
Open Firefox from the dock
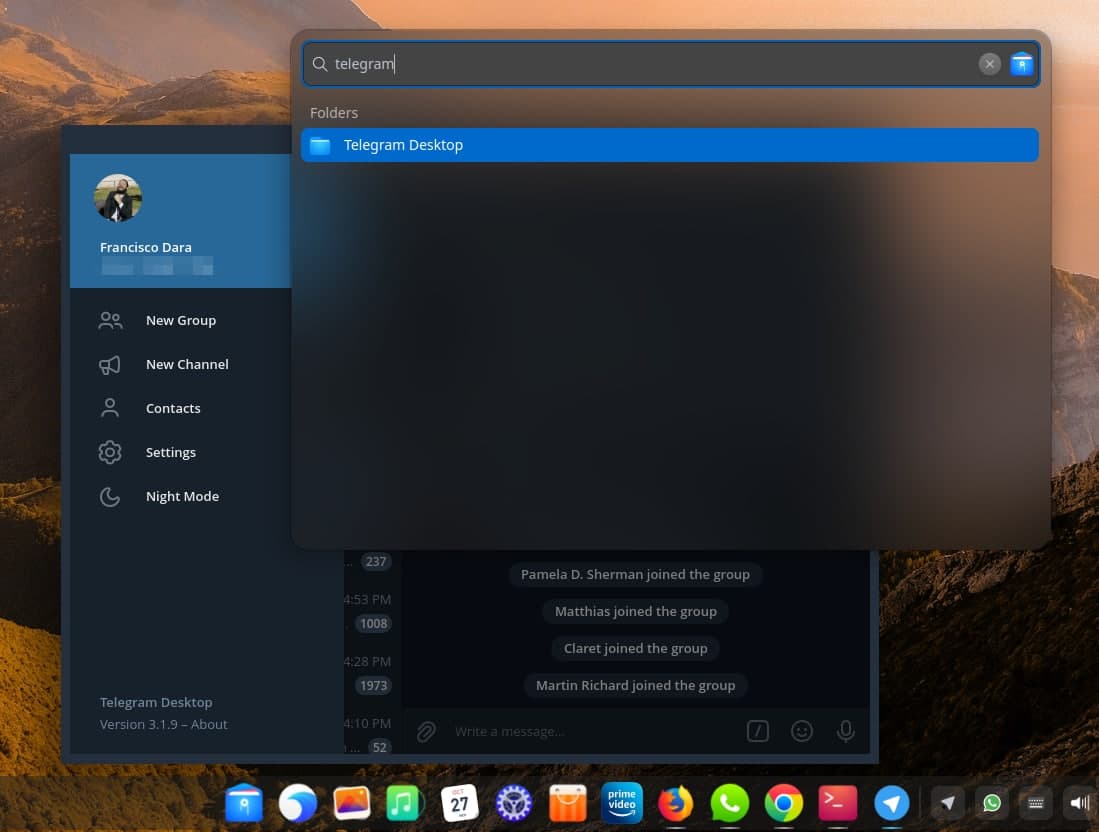(x=676, y=803)
